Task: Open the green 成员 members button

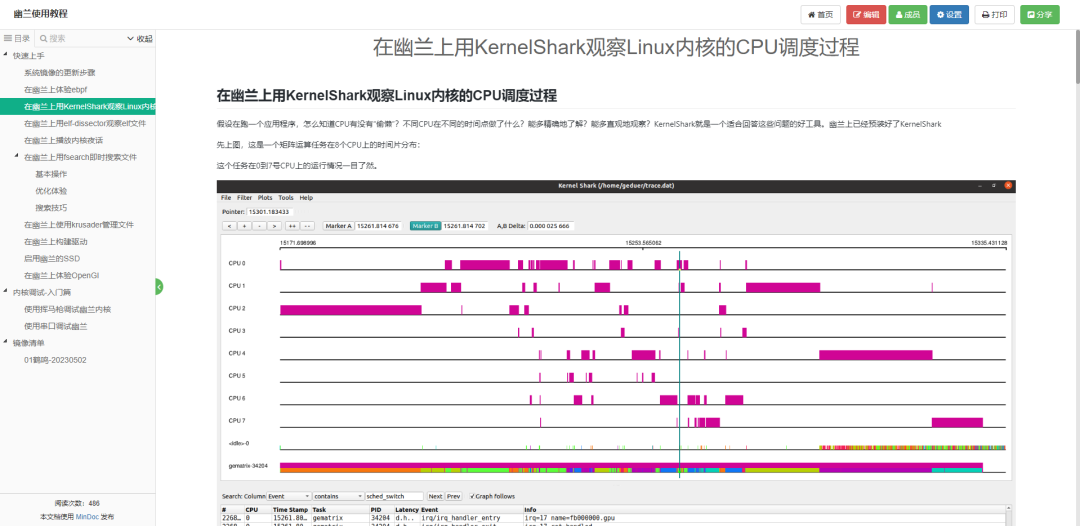Action: [x=907, y=14]
